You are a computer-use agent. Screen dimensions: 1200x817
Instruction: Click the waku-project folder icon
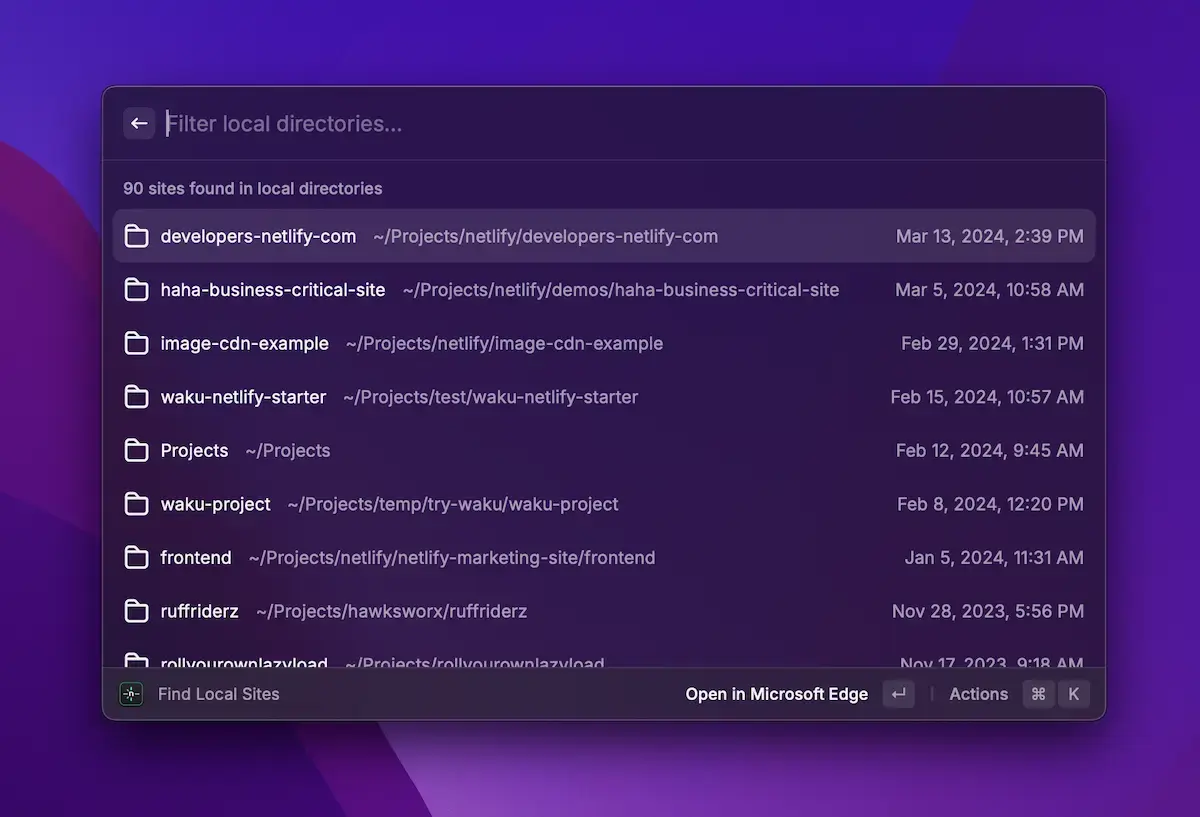pos(136,504)
